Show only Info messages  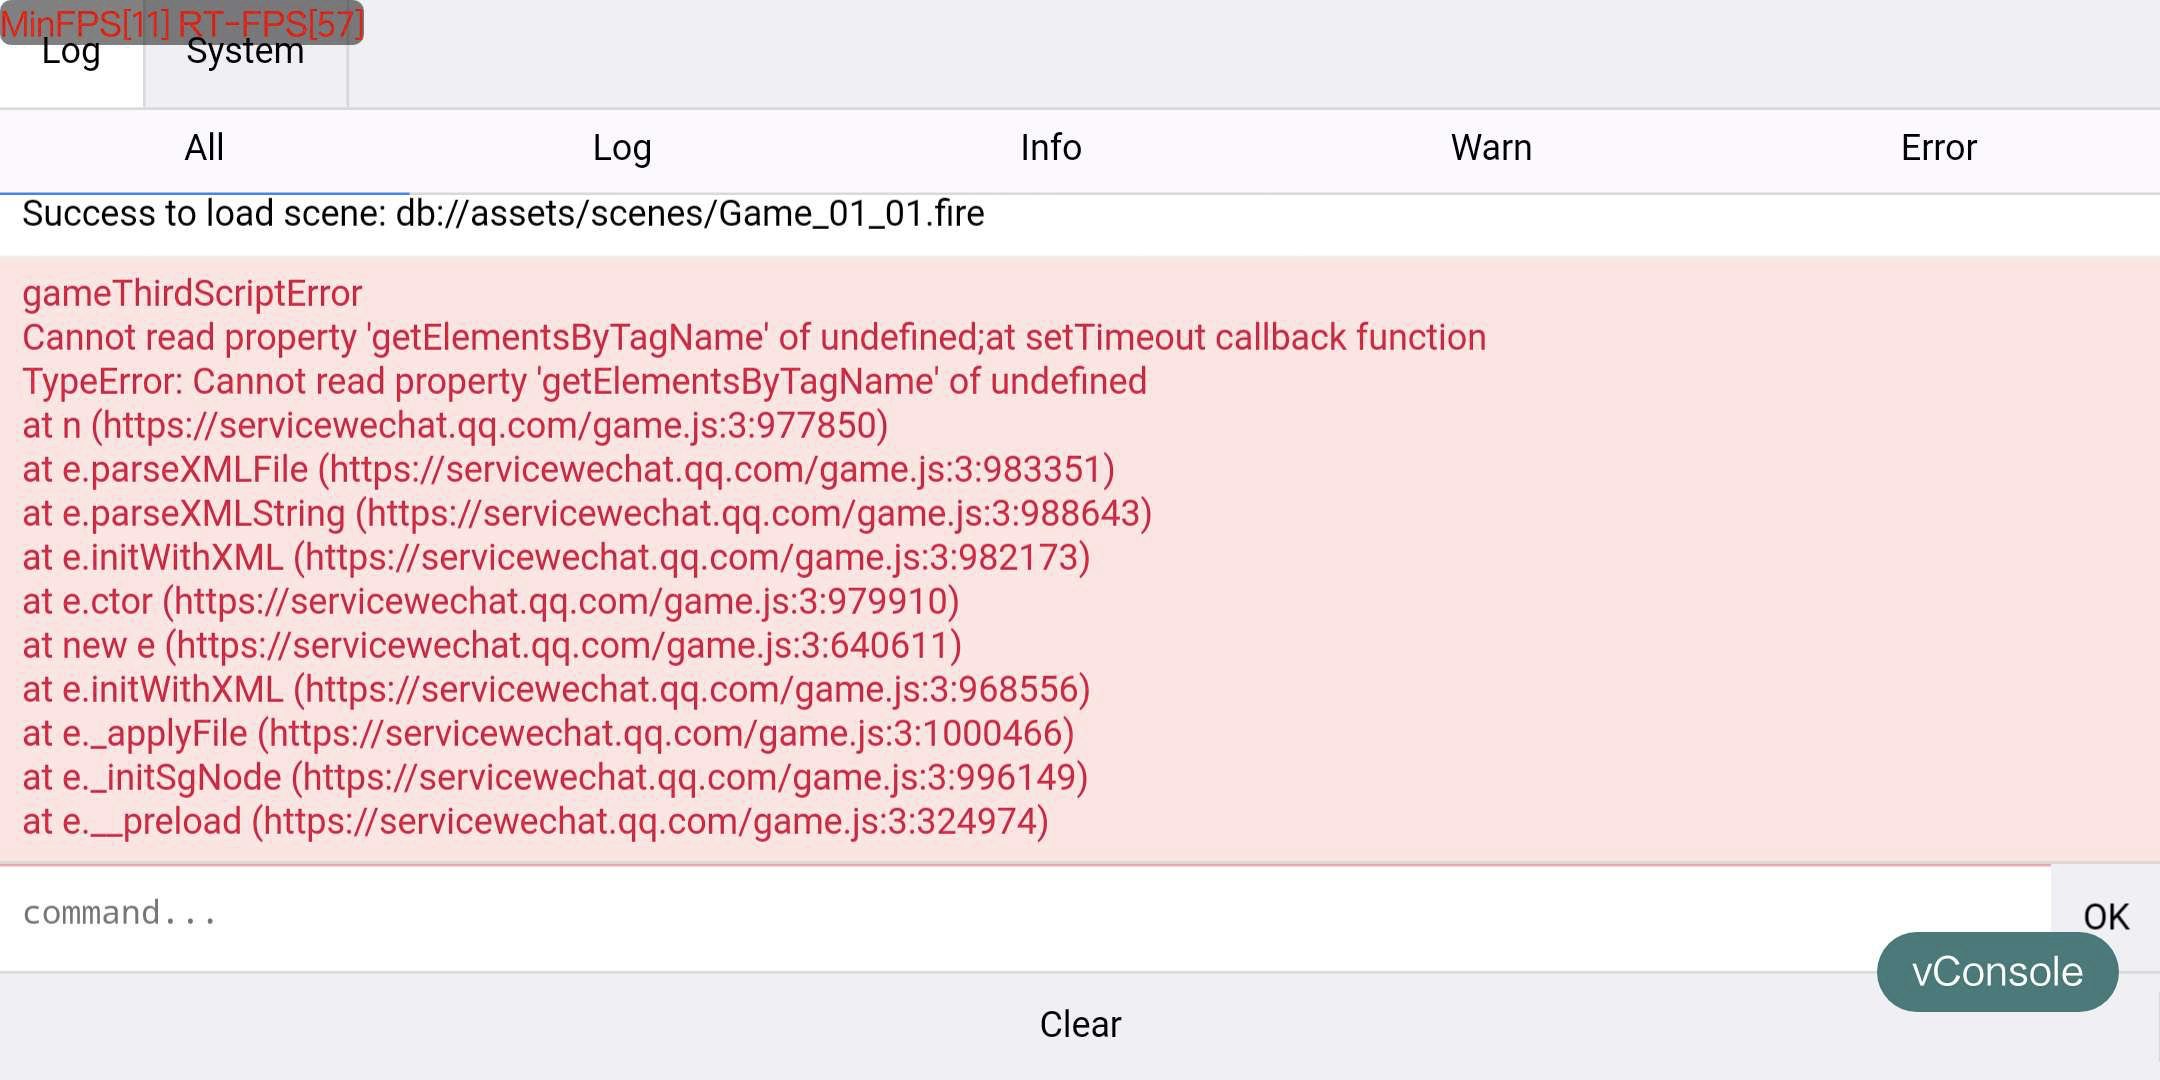[1050, 148]
